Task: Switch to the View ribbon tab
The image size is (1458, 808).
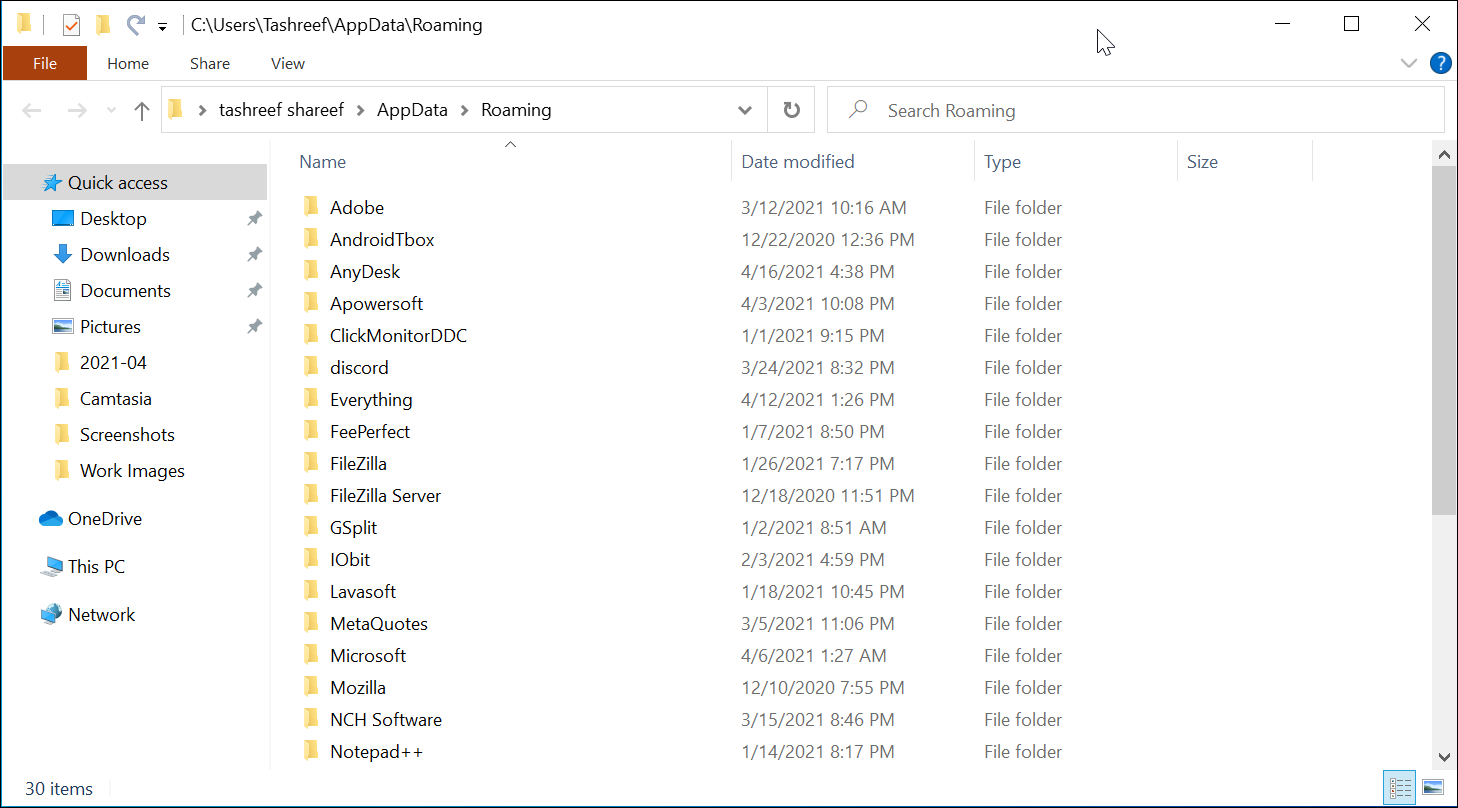Action: click(x=288, y=63)
